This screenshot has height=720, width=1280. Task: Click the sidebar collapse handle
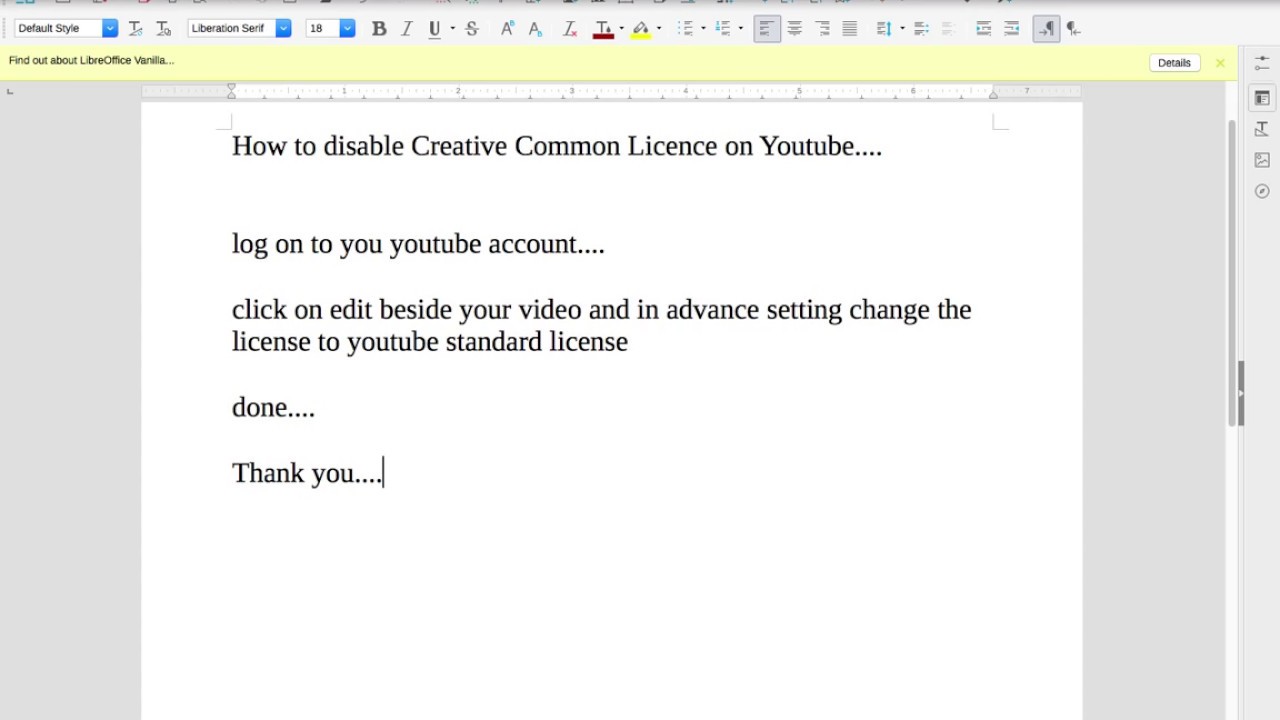pos(1241,393)
